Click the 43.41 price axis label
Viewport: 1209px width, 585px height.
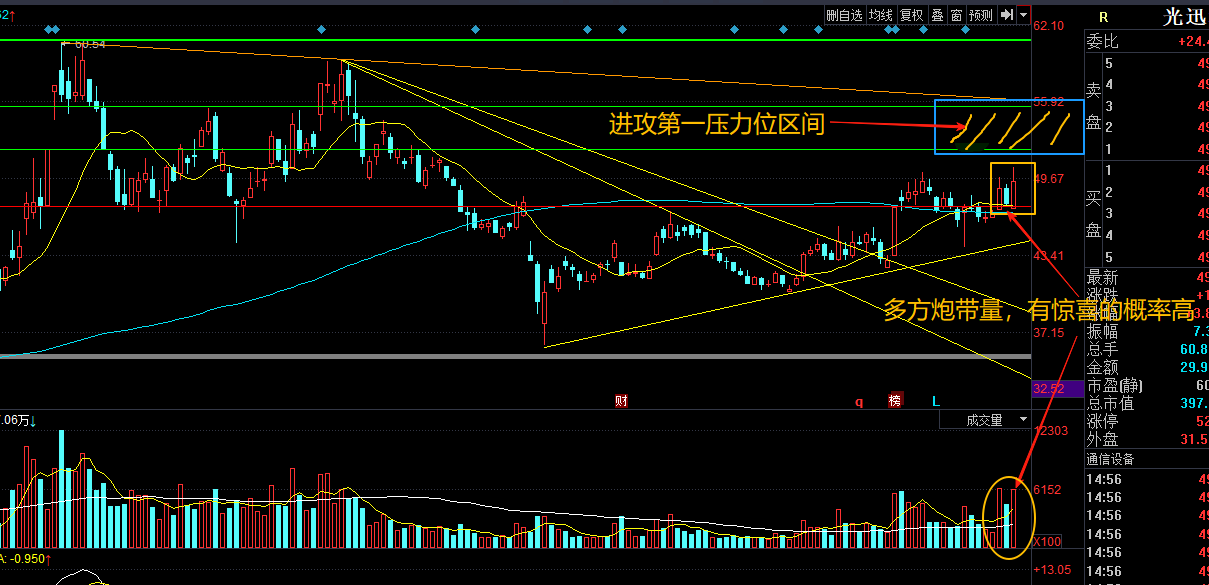tap(1049, 256)
